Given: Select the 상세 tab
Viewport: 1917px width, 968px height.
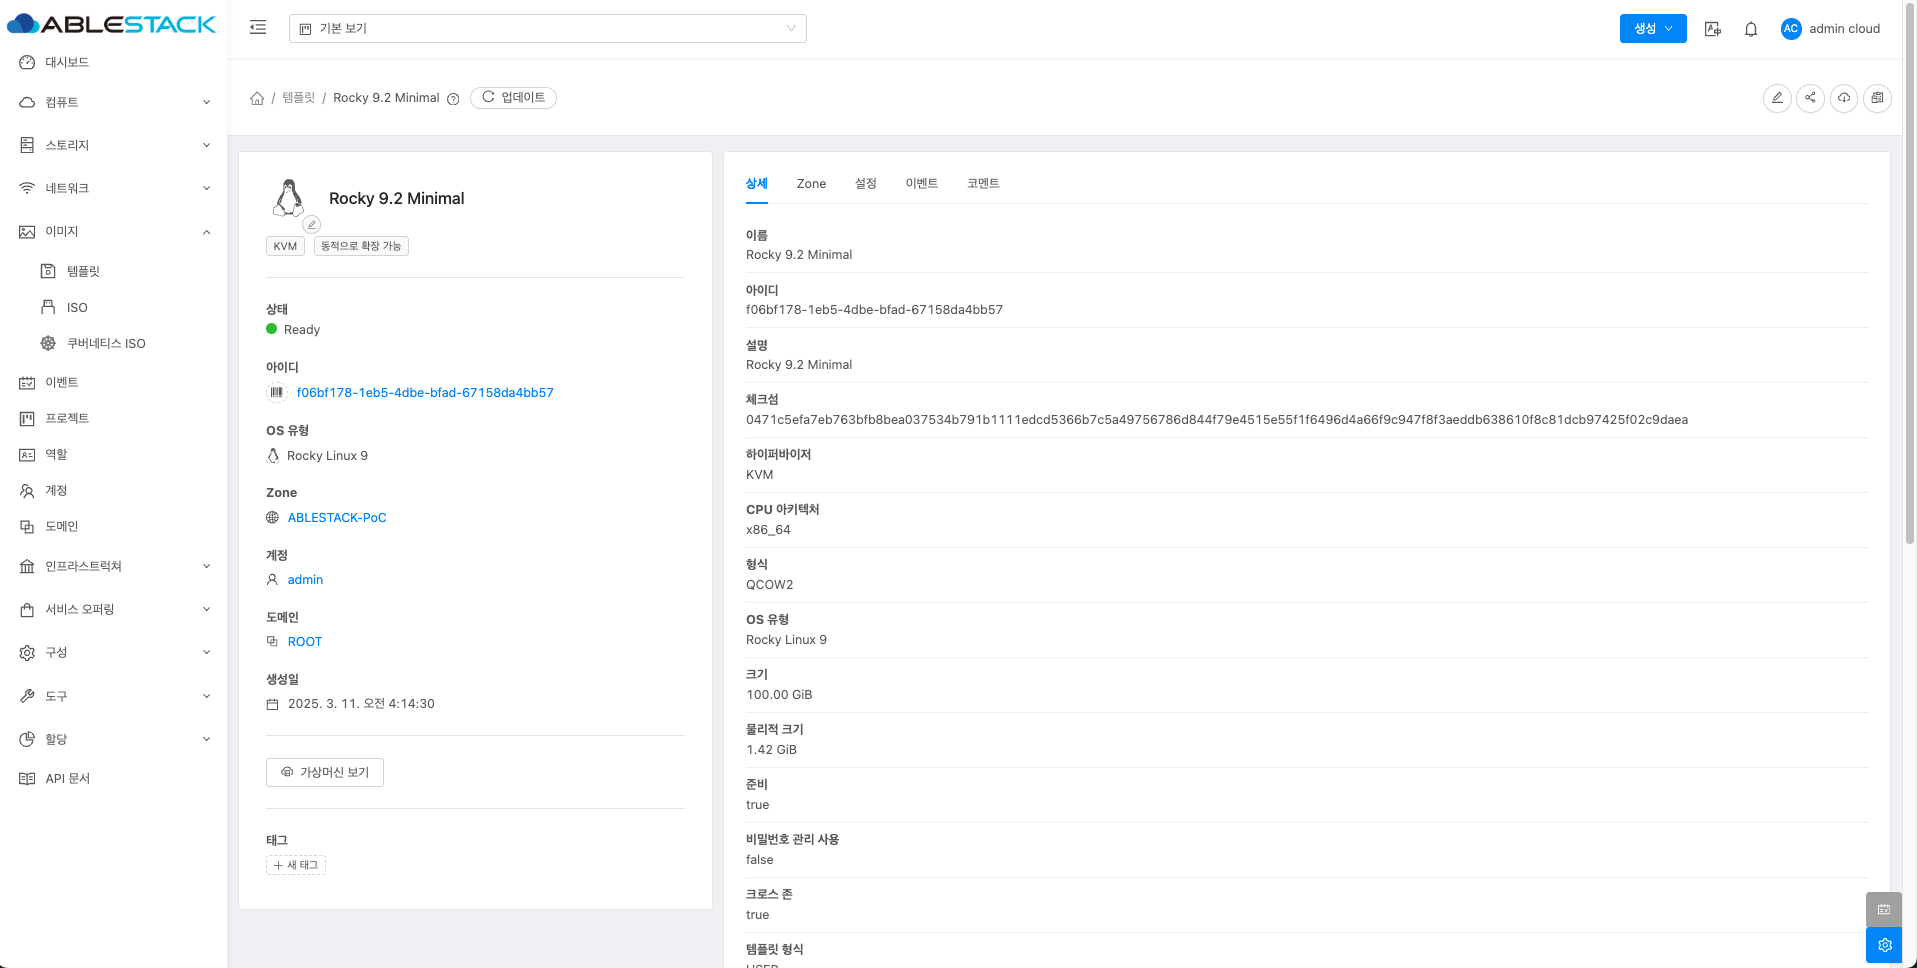Looking at the screenshot, I should 757,184.
